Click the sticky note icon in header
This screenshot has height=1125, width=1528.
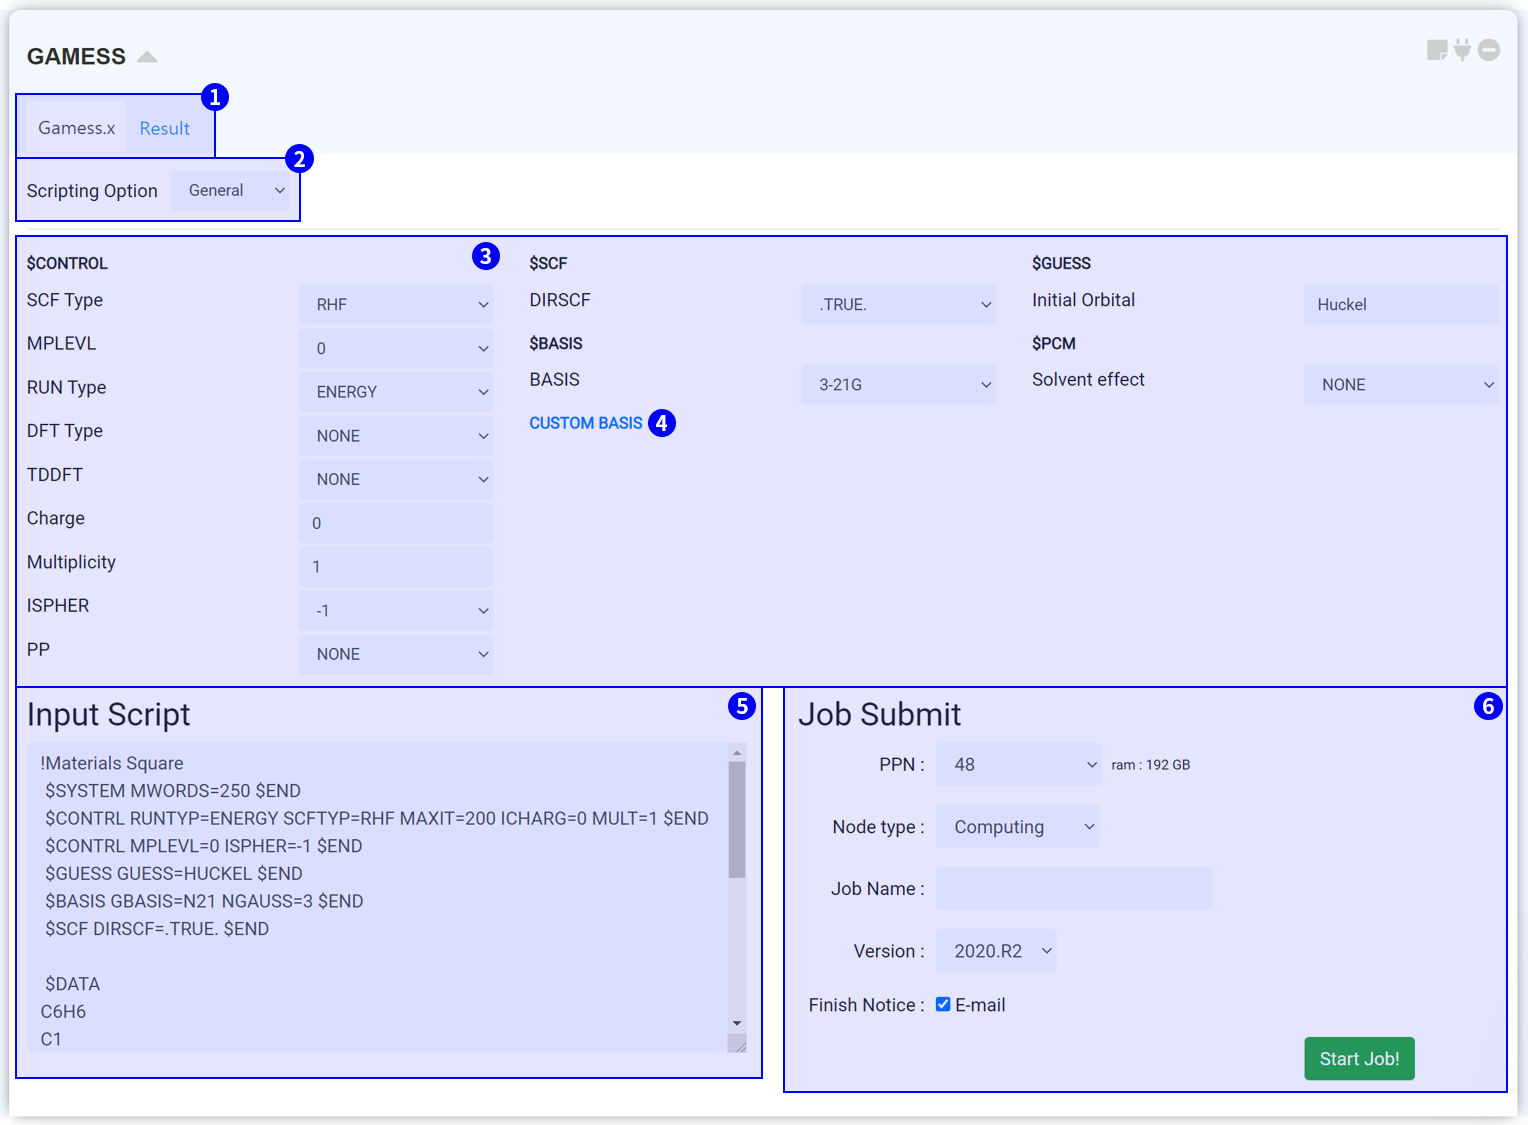pyautogui.click(x=1436, y=50)
